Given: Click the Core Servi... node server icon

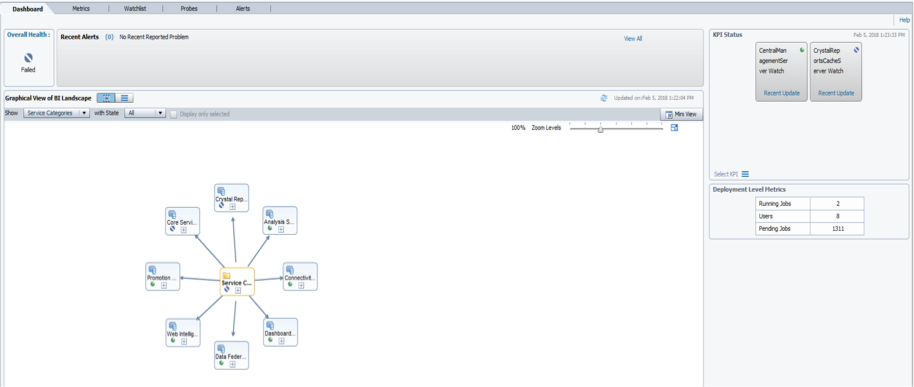Looking at the screenshot, I should click(171, 213).
